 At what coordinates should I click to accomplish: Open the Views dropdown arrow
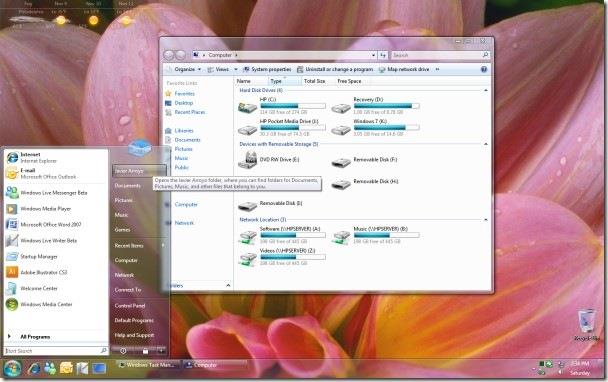[x=235, y=69]
